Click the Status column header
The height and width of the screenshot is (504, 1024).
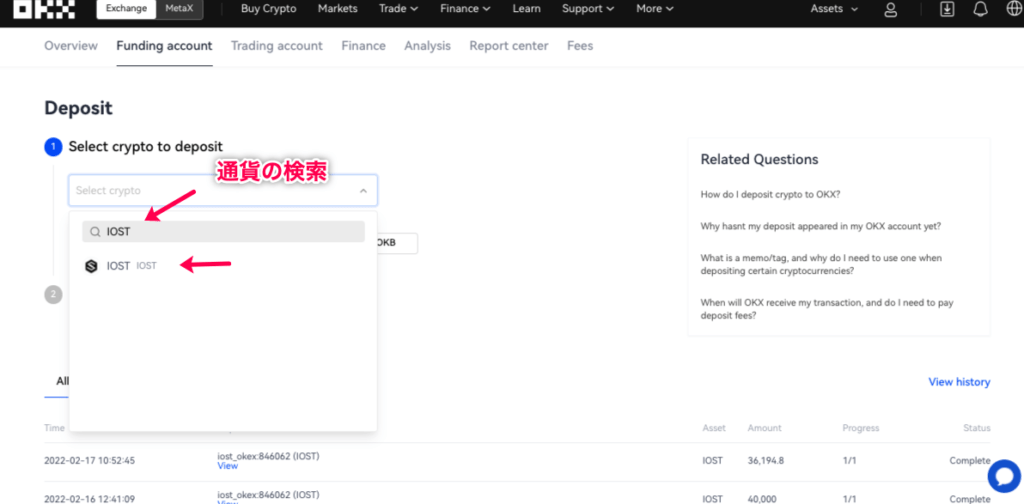tap(976, 428)
